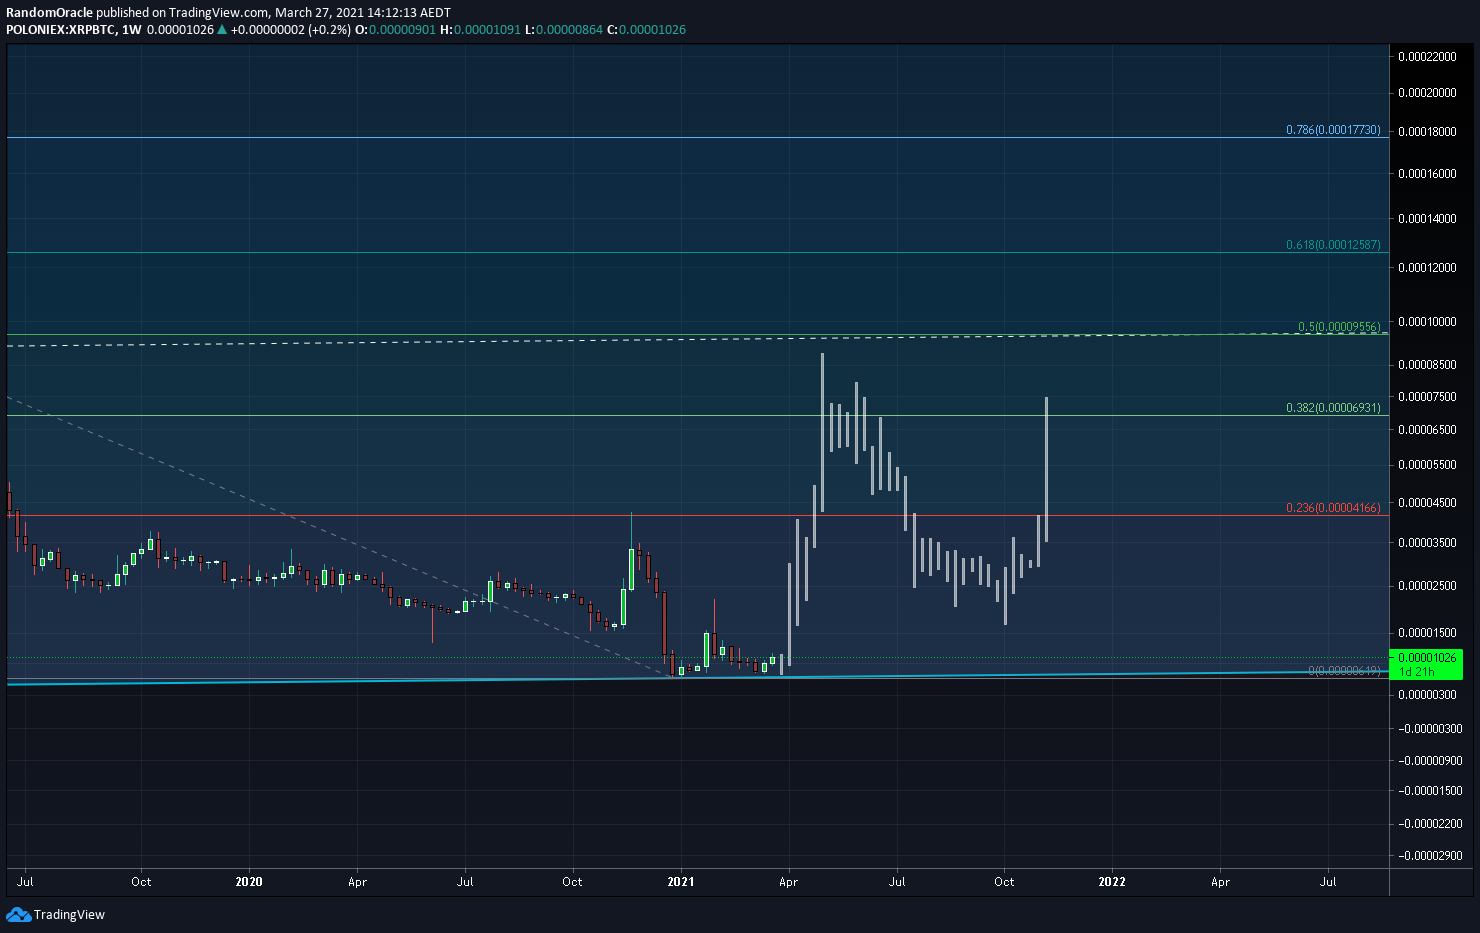Select the 0(0.00000649) Fibonacci label
This screenshot has width=1480, height=933.
[x=1344, y=670]
